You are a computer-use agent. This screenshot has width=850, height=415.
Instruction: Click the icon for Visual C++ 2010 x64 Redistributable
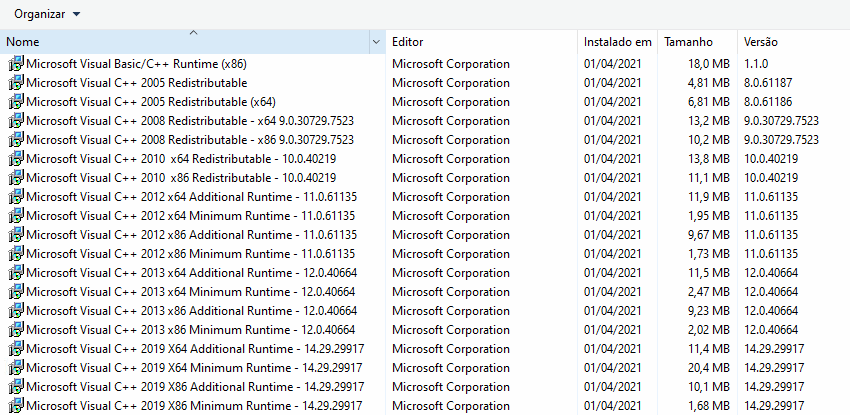click(17, 159)
